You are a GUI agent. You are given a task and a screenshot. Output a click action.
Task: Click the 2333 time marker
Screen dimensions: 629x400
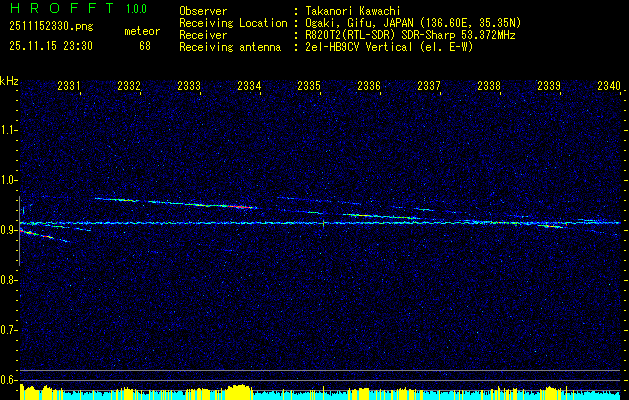[189, 85]
